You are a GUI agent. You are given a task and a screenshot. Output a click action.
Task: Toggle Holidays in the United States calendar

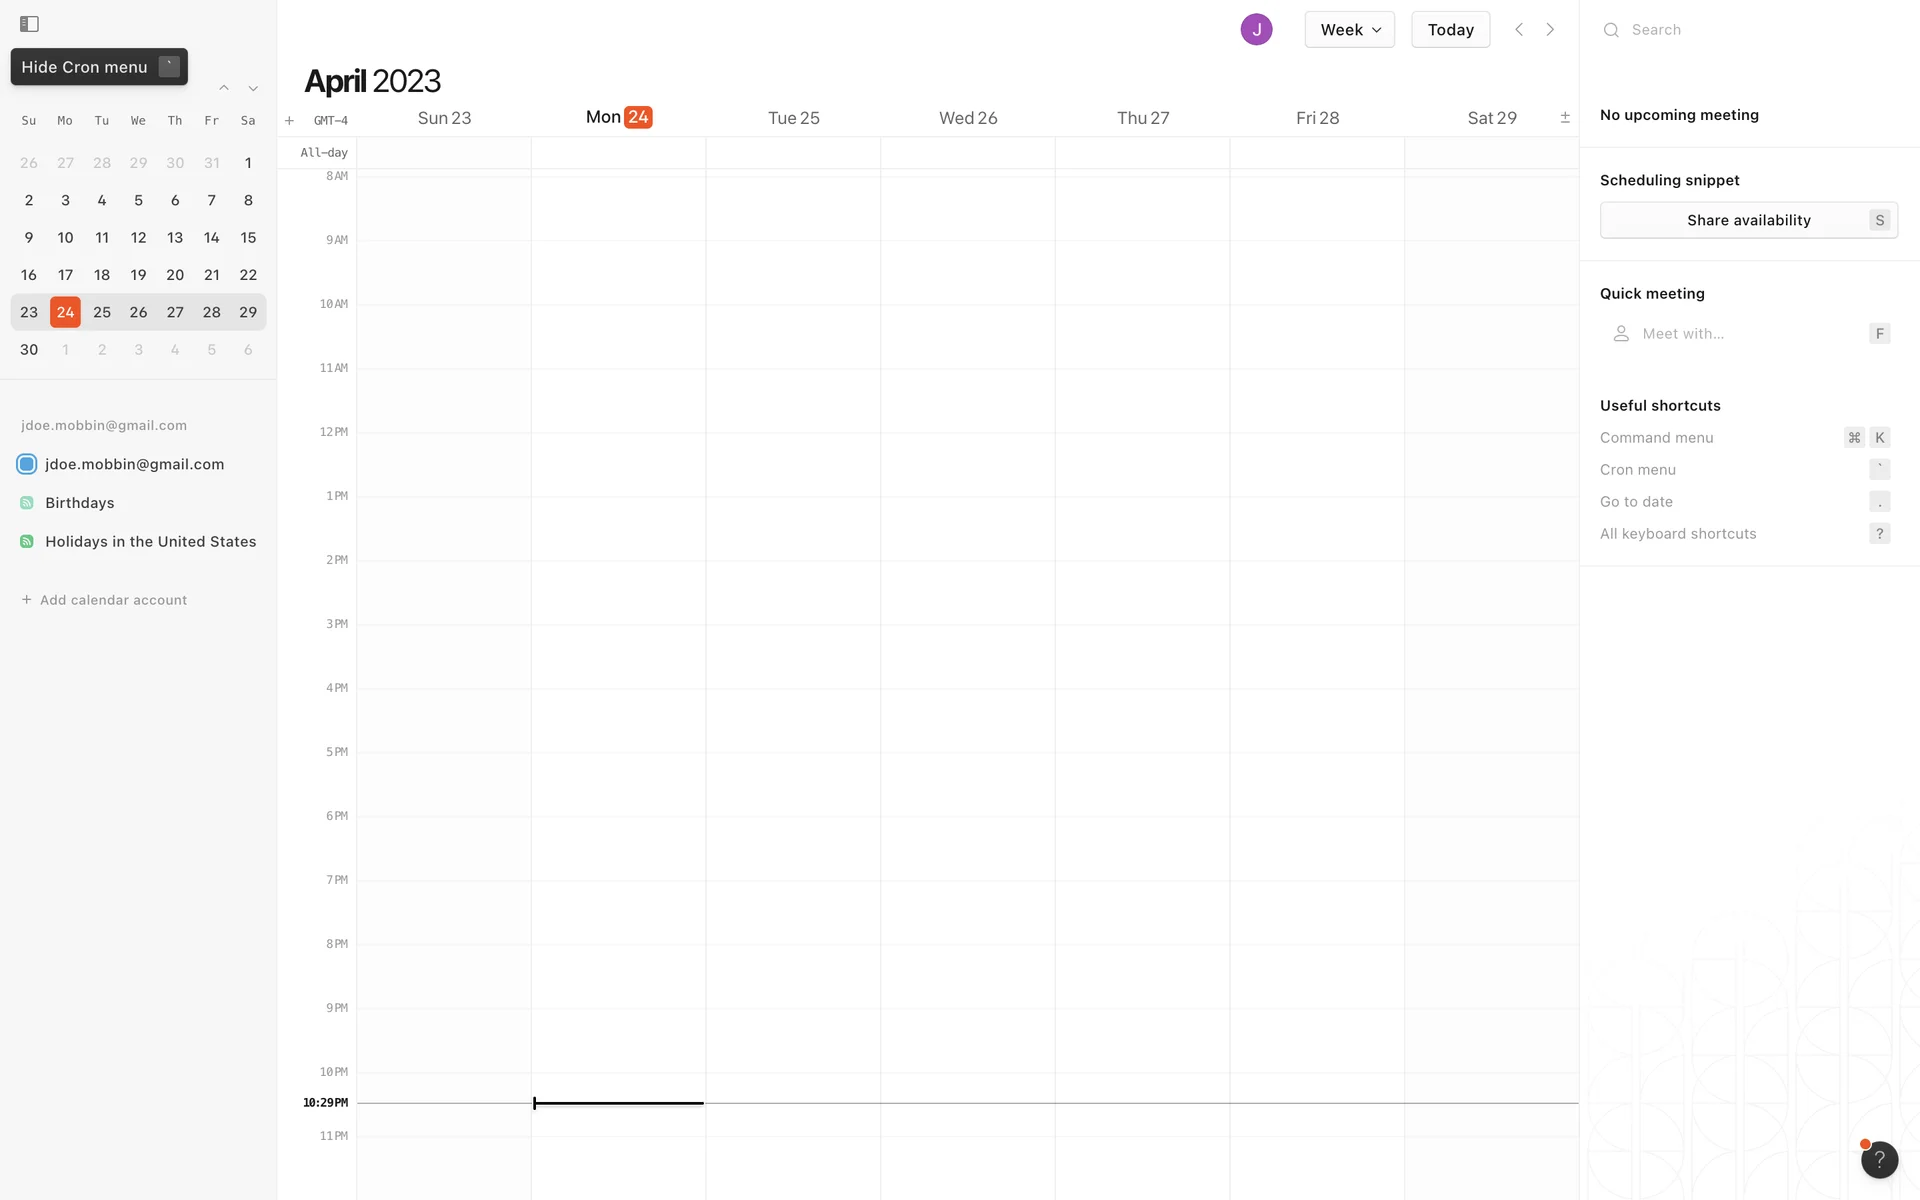click(27, 542)
